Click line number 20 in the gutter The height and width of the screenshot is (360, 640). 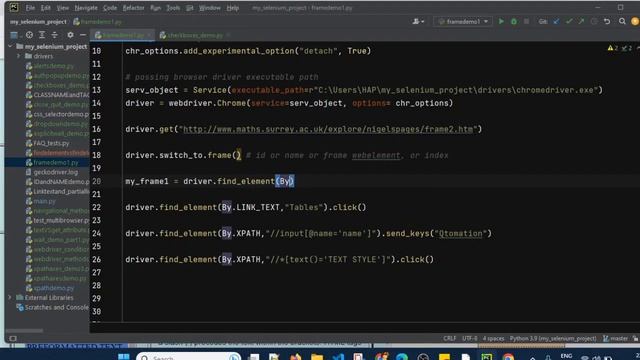coord(96,181)
